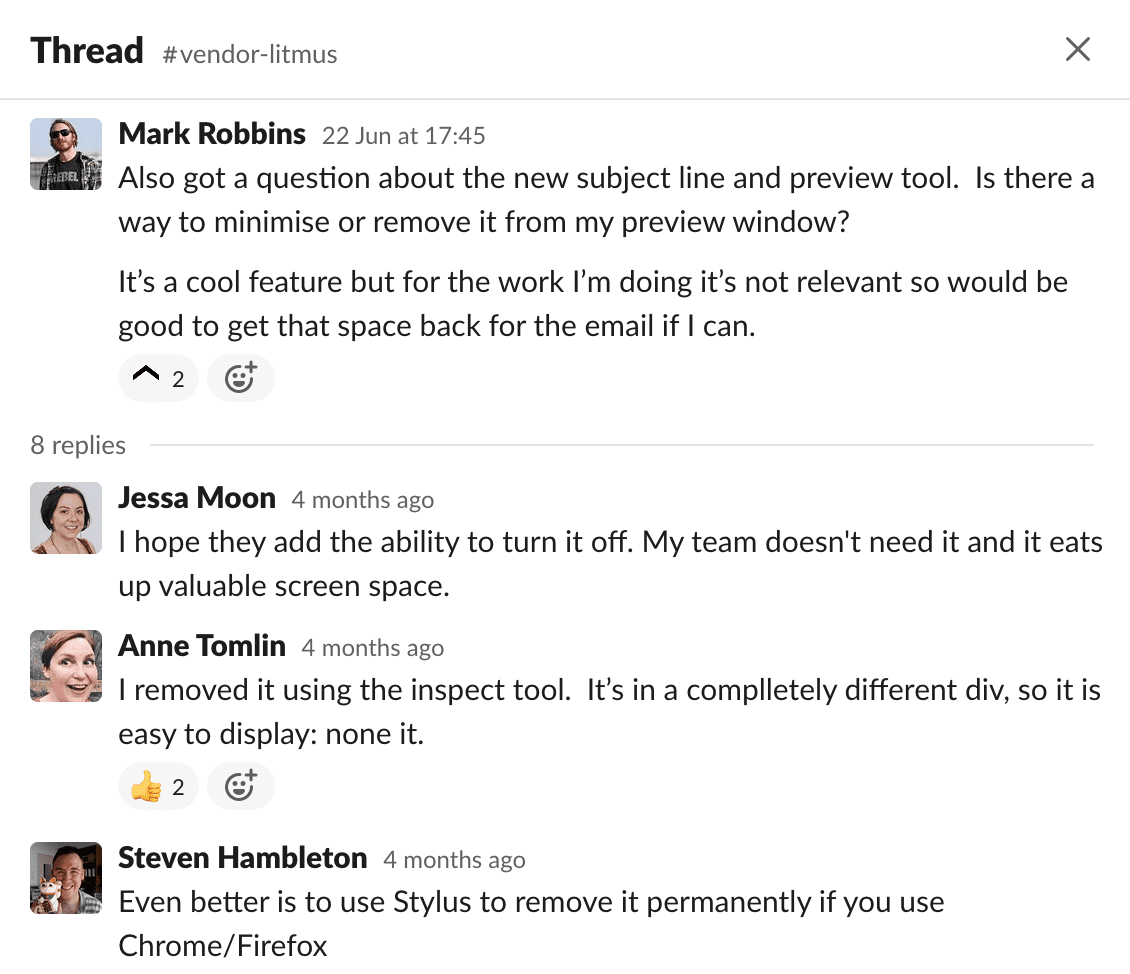The image size is (1130, 974).
Task: Click Jessa Moon's avatar
Action: 66,518
